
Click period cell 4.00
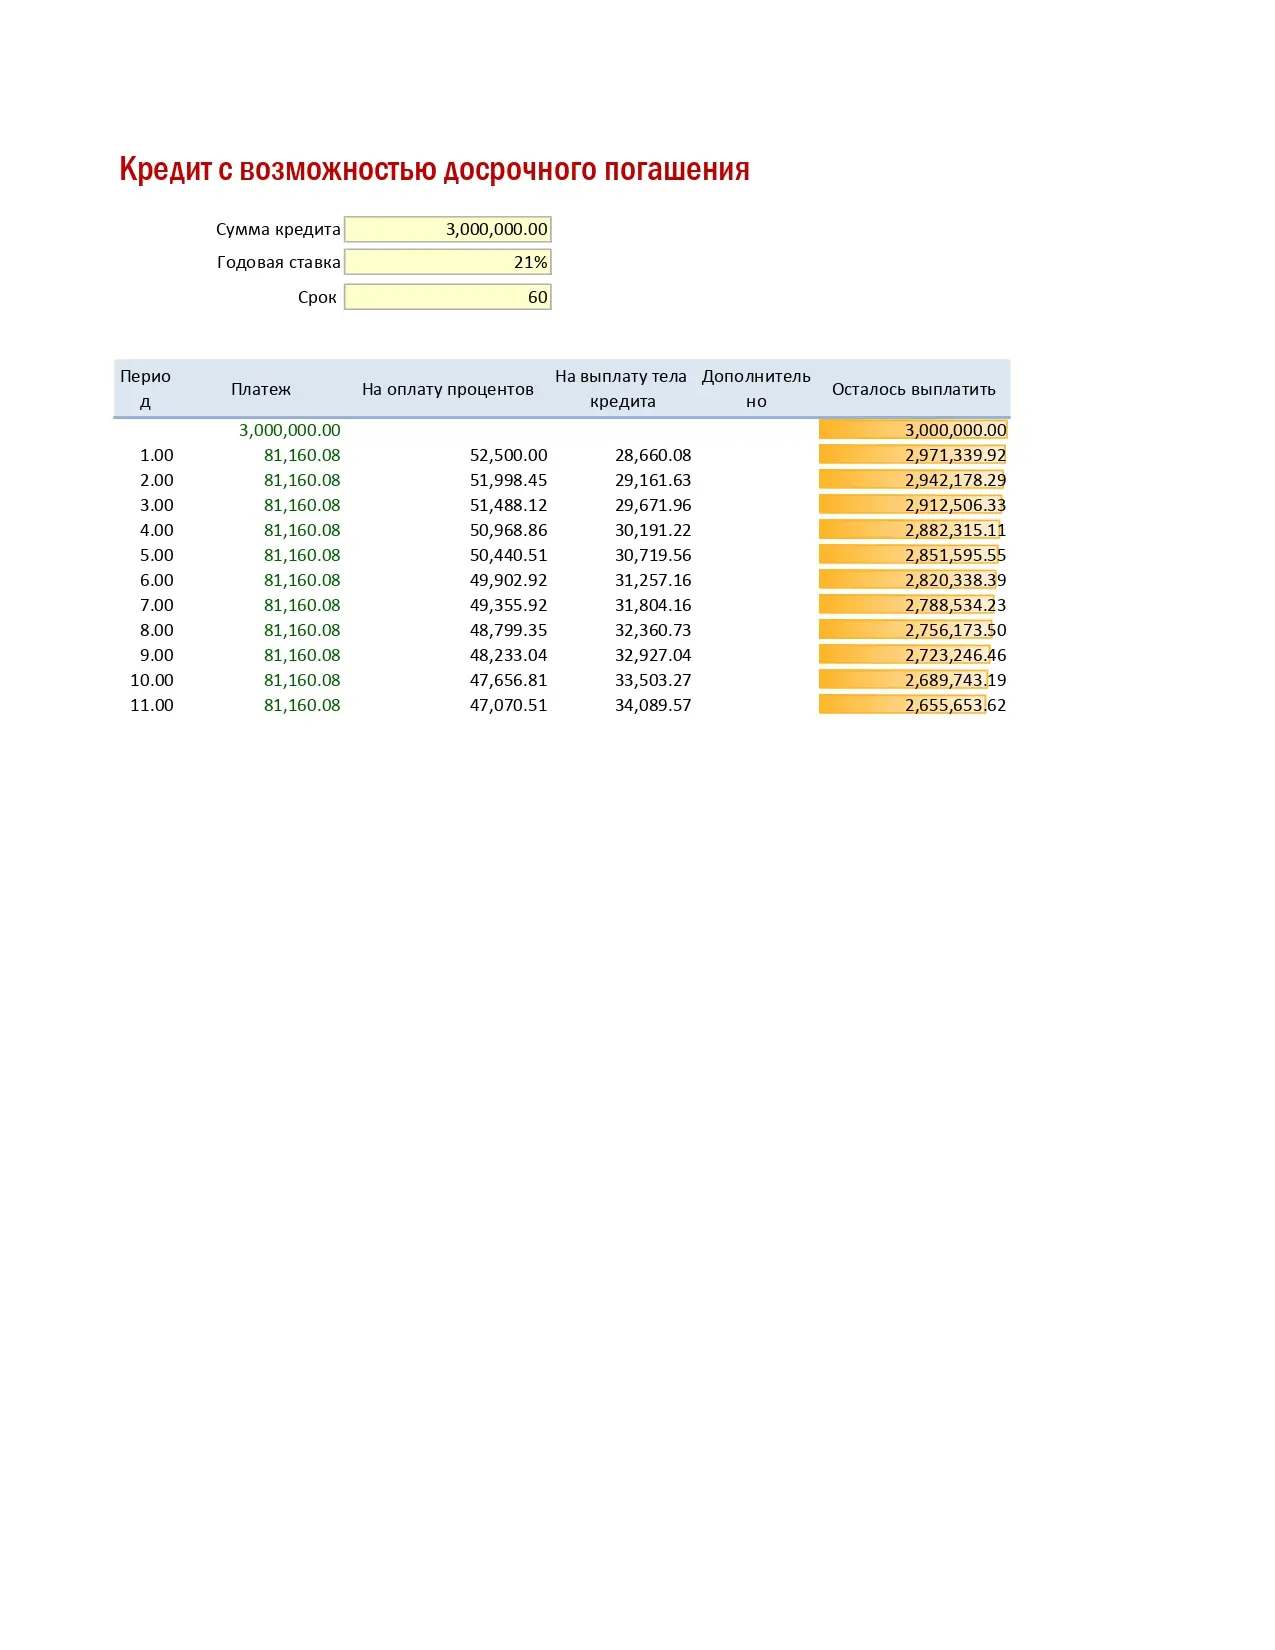pos(157,530)
